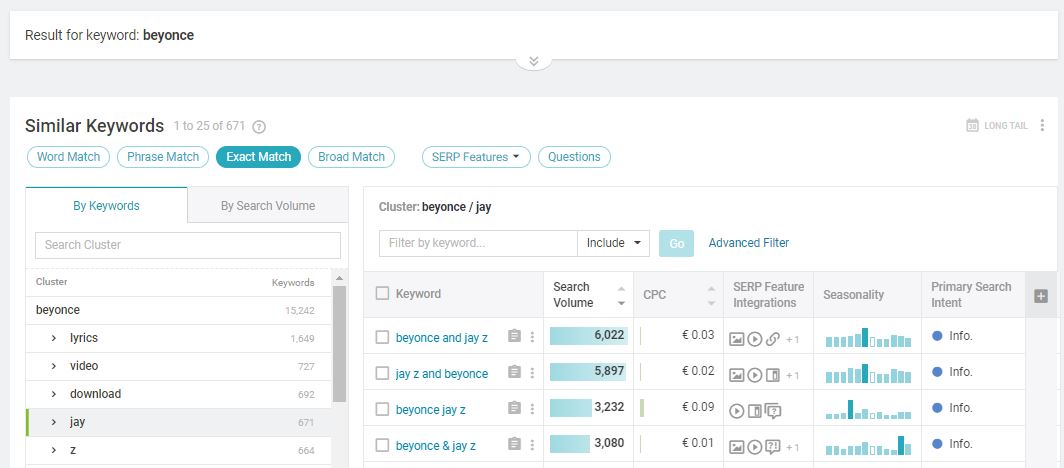The image size is (1064, 468).
Task: Check the 'beyonce jay z' row checkbox
Action: (383, 409)
